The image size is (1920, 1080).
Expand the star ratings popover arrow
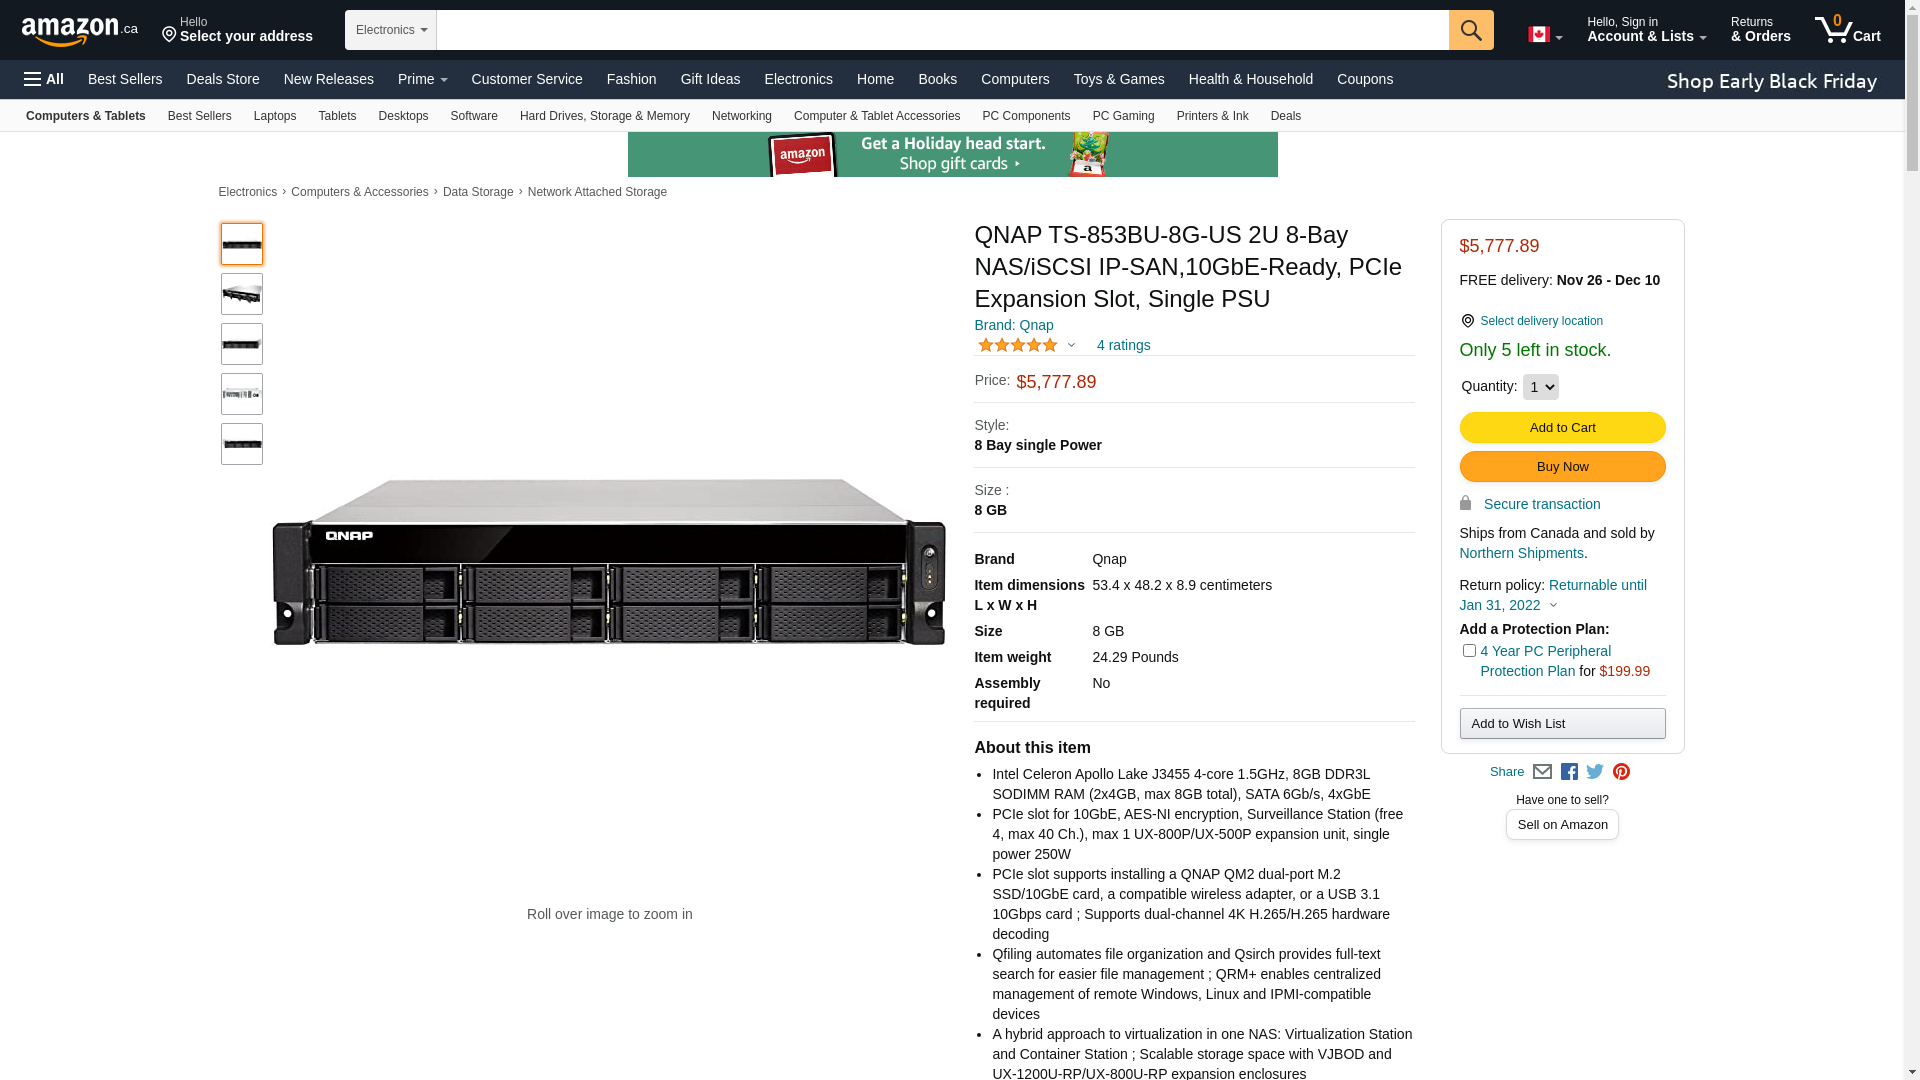coord(1071,346)
